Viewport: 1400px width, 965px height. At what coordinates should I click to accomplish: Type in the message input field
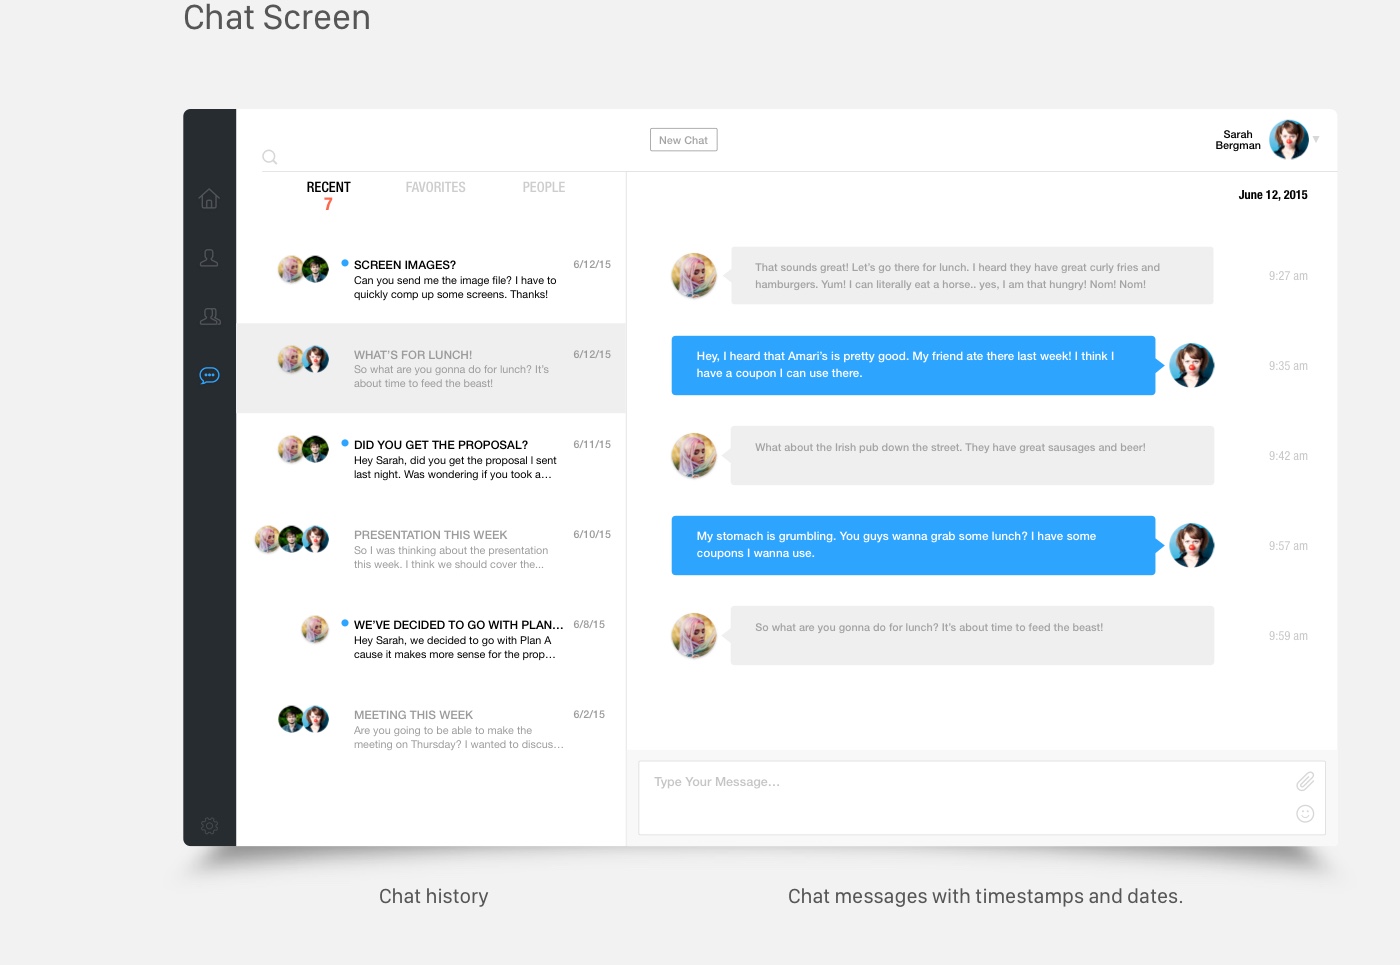pos(960,797)
